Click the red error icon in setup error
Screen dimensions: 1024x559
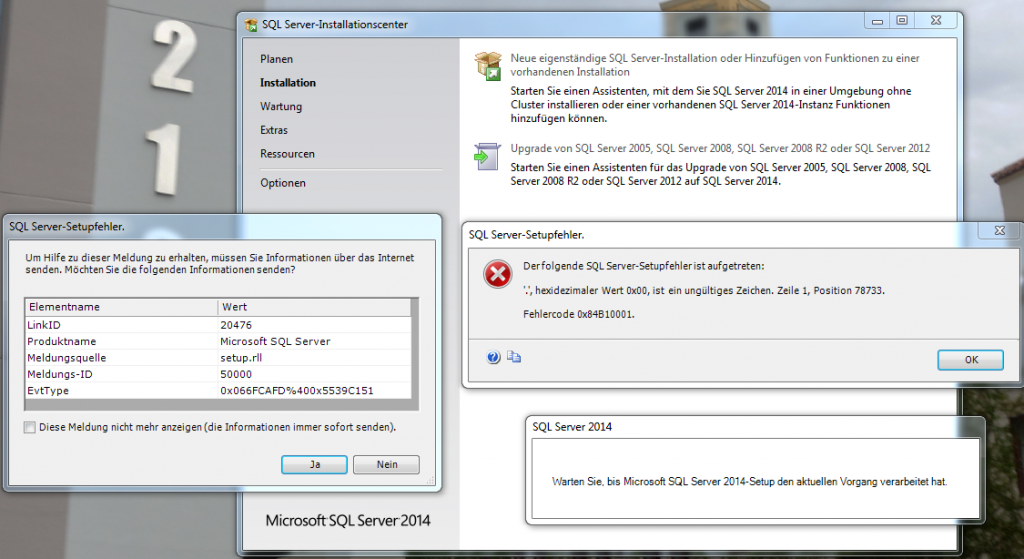(x=498, y=274)
